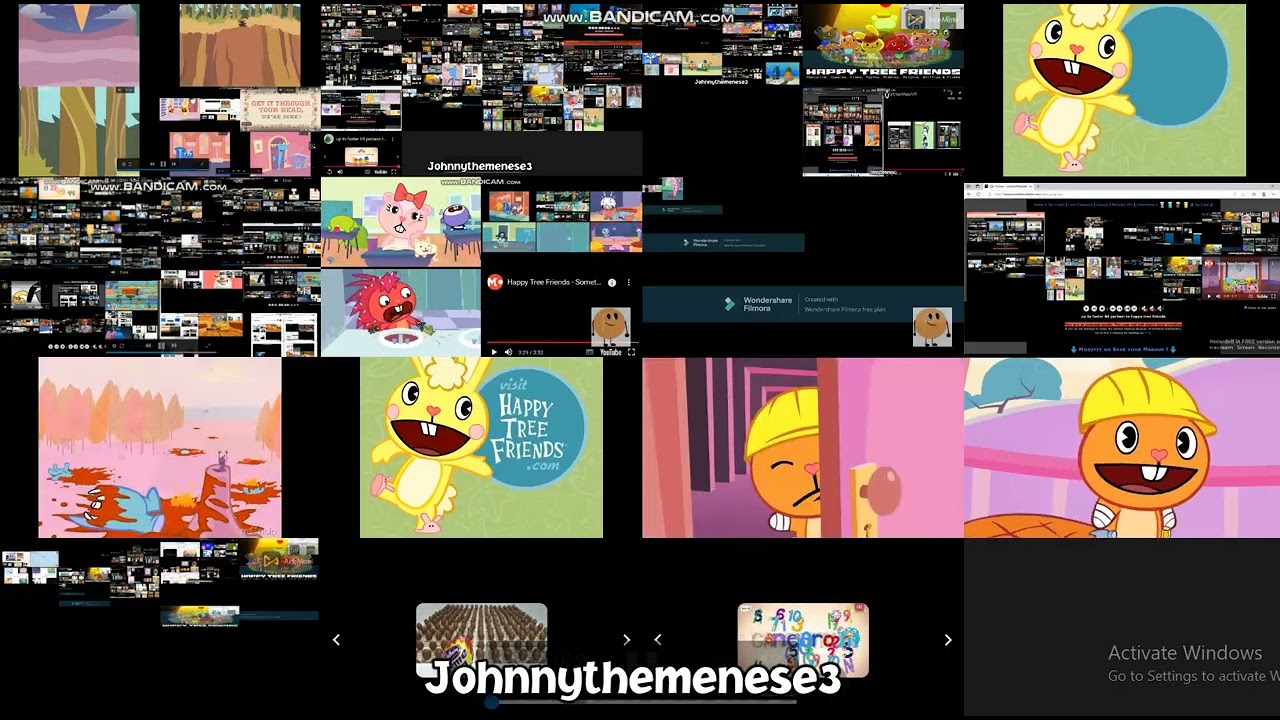
Task: Click the first play-all button below the mashup grid
Action: click(1086, 308)
